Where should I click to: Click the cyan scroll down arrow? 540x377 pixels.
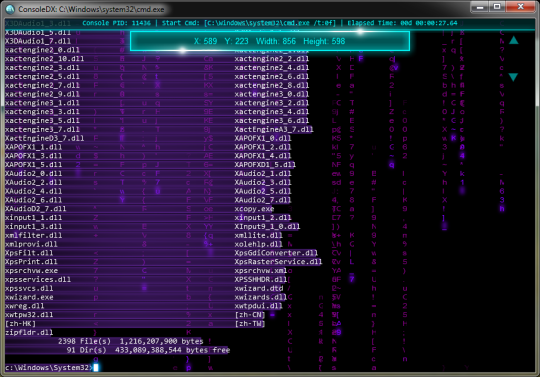tap(513, 77)
